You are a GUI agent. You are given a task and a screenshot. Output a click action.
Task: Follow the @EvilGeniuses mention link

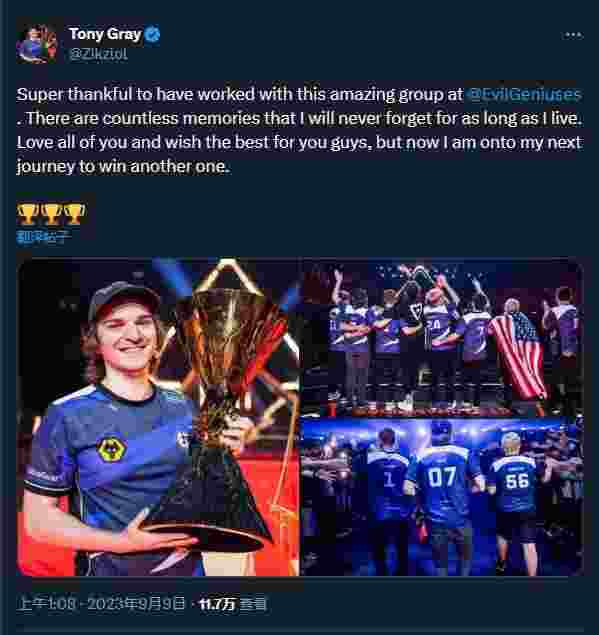(x=524, y=94)
